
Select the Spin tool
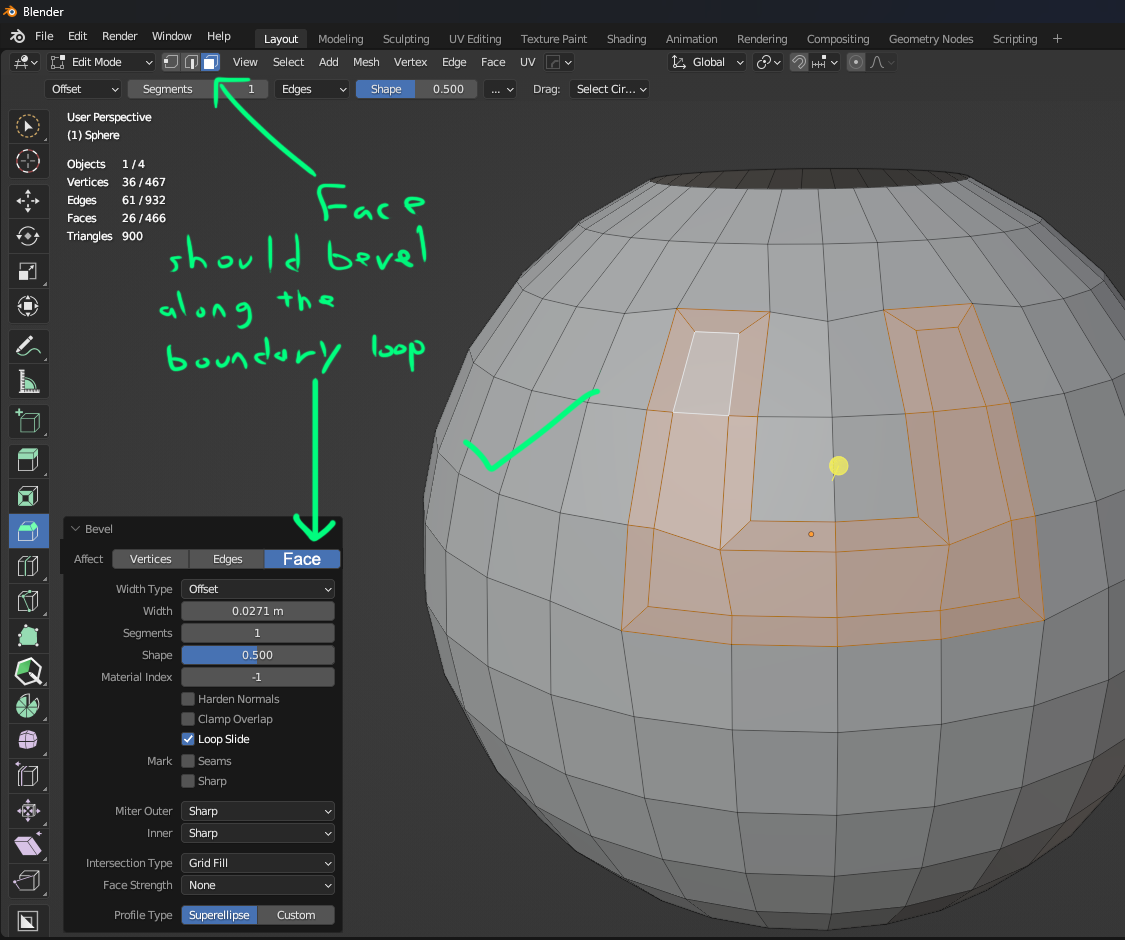click(28, 706)
